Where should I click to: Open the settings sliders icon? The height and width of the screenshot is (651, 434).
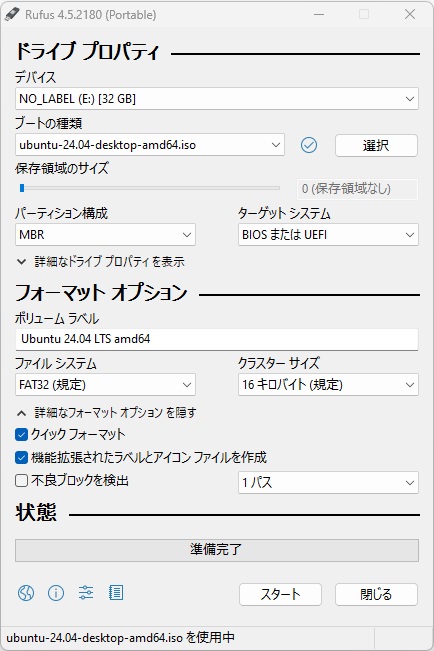86,593
